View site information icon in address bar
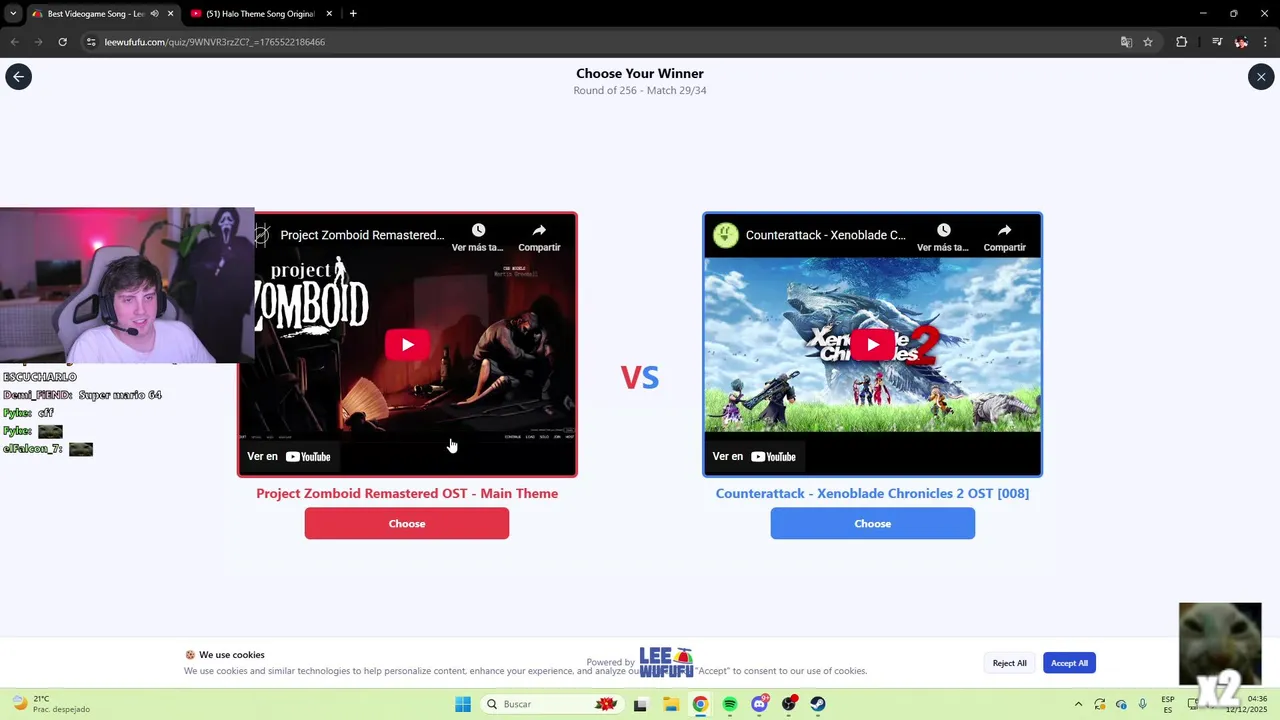Image resolution: width=1280 pixels, height=720 pixels. (x=91, y=42)
